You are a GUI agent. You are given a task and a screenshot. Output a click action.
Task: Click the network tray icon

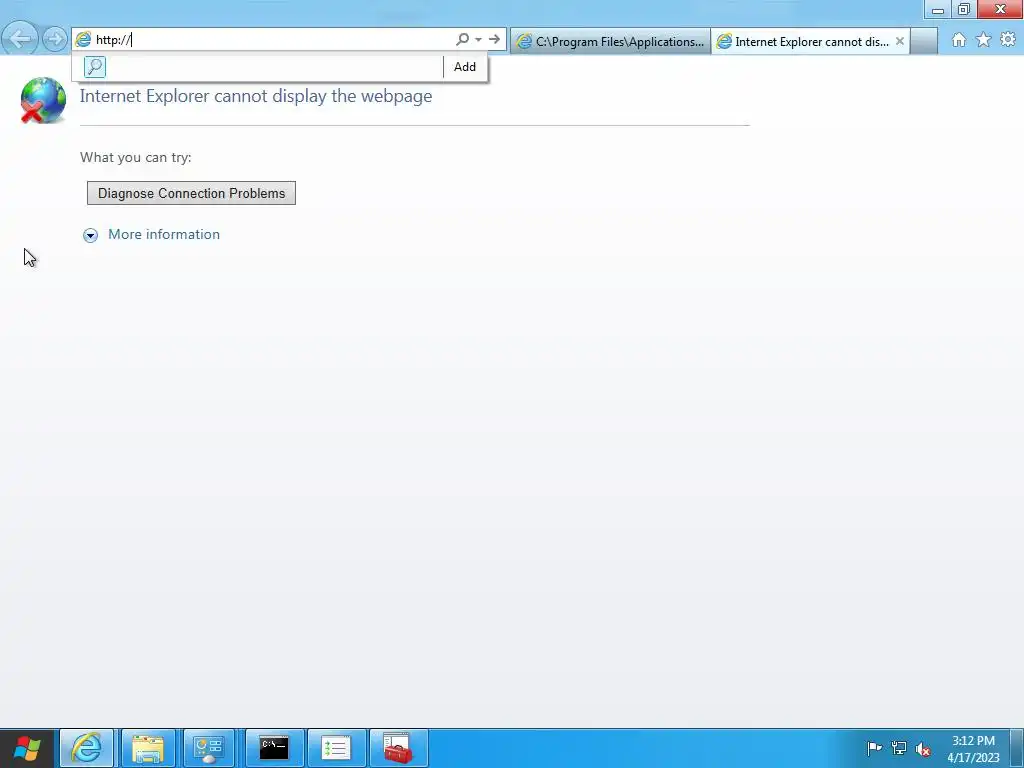pyautogui.click(x=899, y=748)
